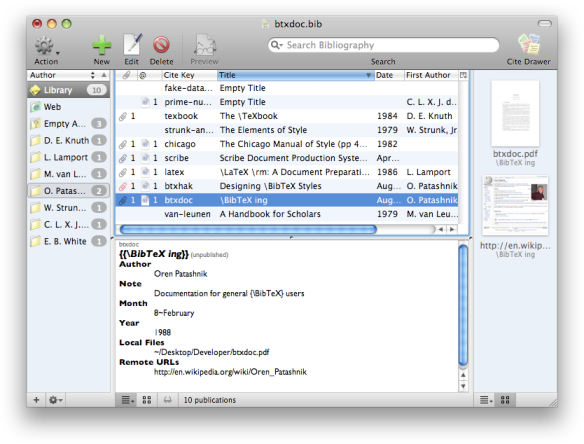This screenshot has width=584, height=444.
Task: Sort by the Cite Key column
Action: (189, 75)
